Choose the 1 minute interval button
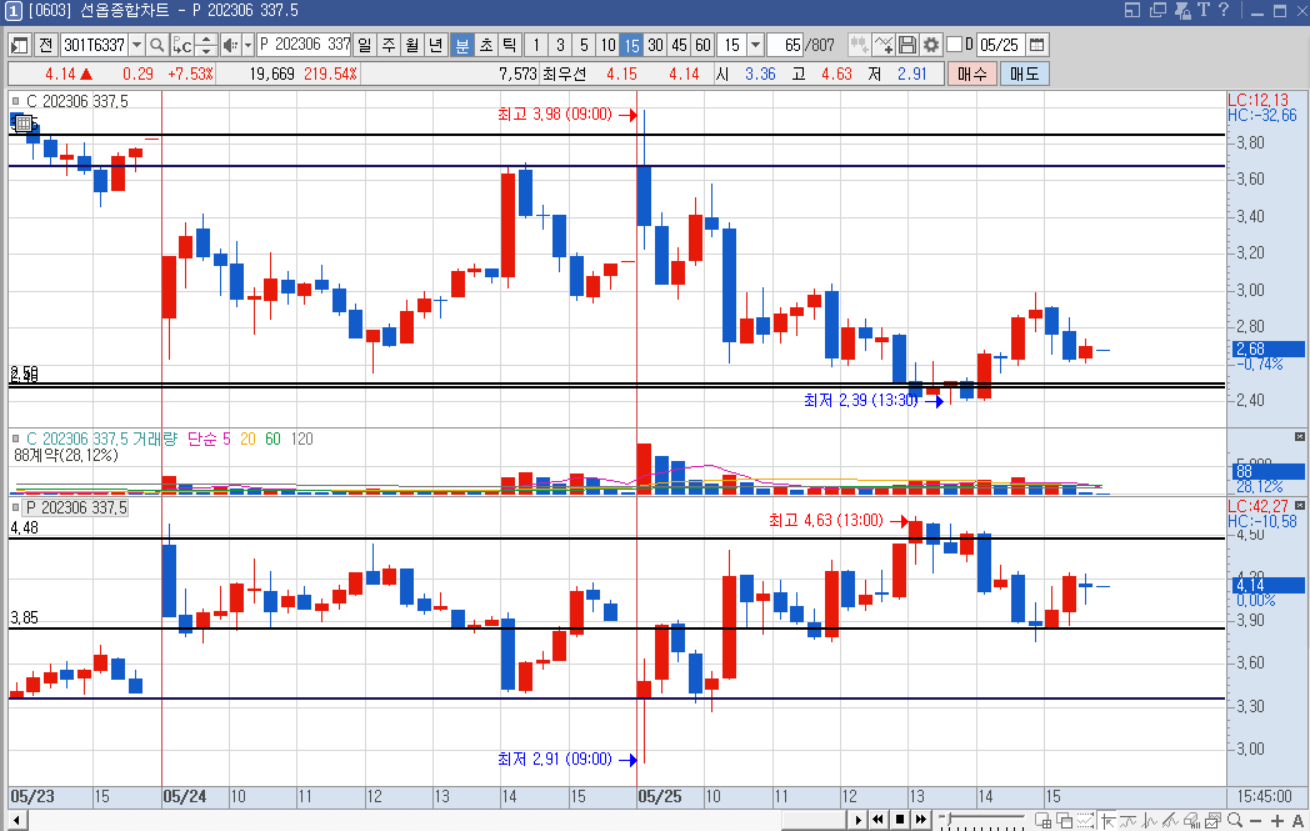1310x831 pixels. pyautogui.click(x=537, y=45)
